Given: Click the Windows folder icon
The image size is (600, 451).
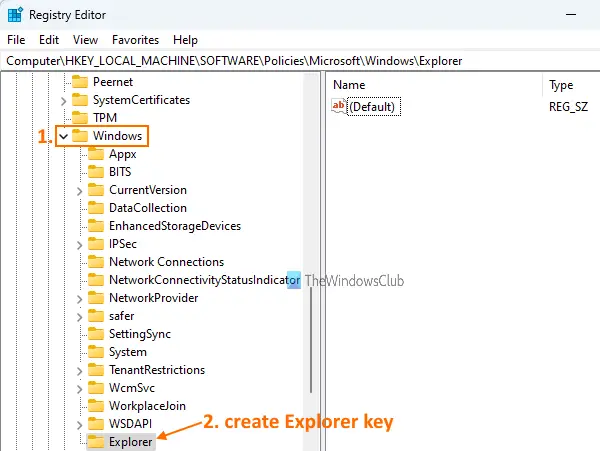Looking at the screenshot, I should 80,135.
